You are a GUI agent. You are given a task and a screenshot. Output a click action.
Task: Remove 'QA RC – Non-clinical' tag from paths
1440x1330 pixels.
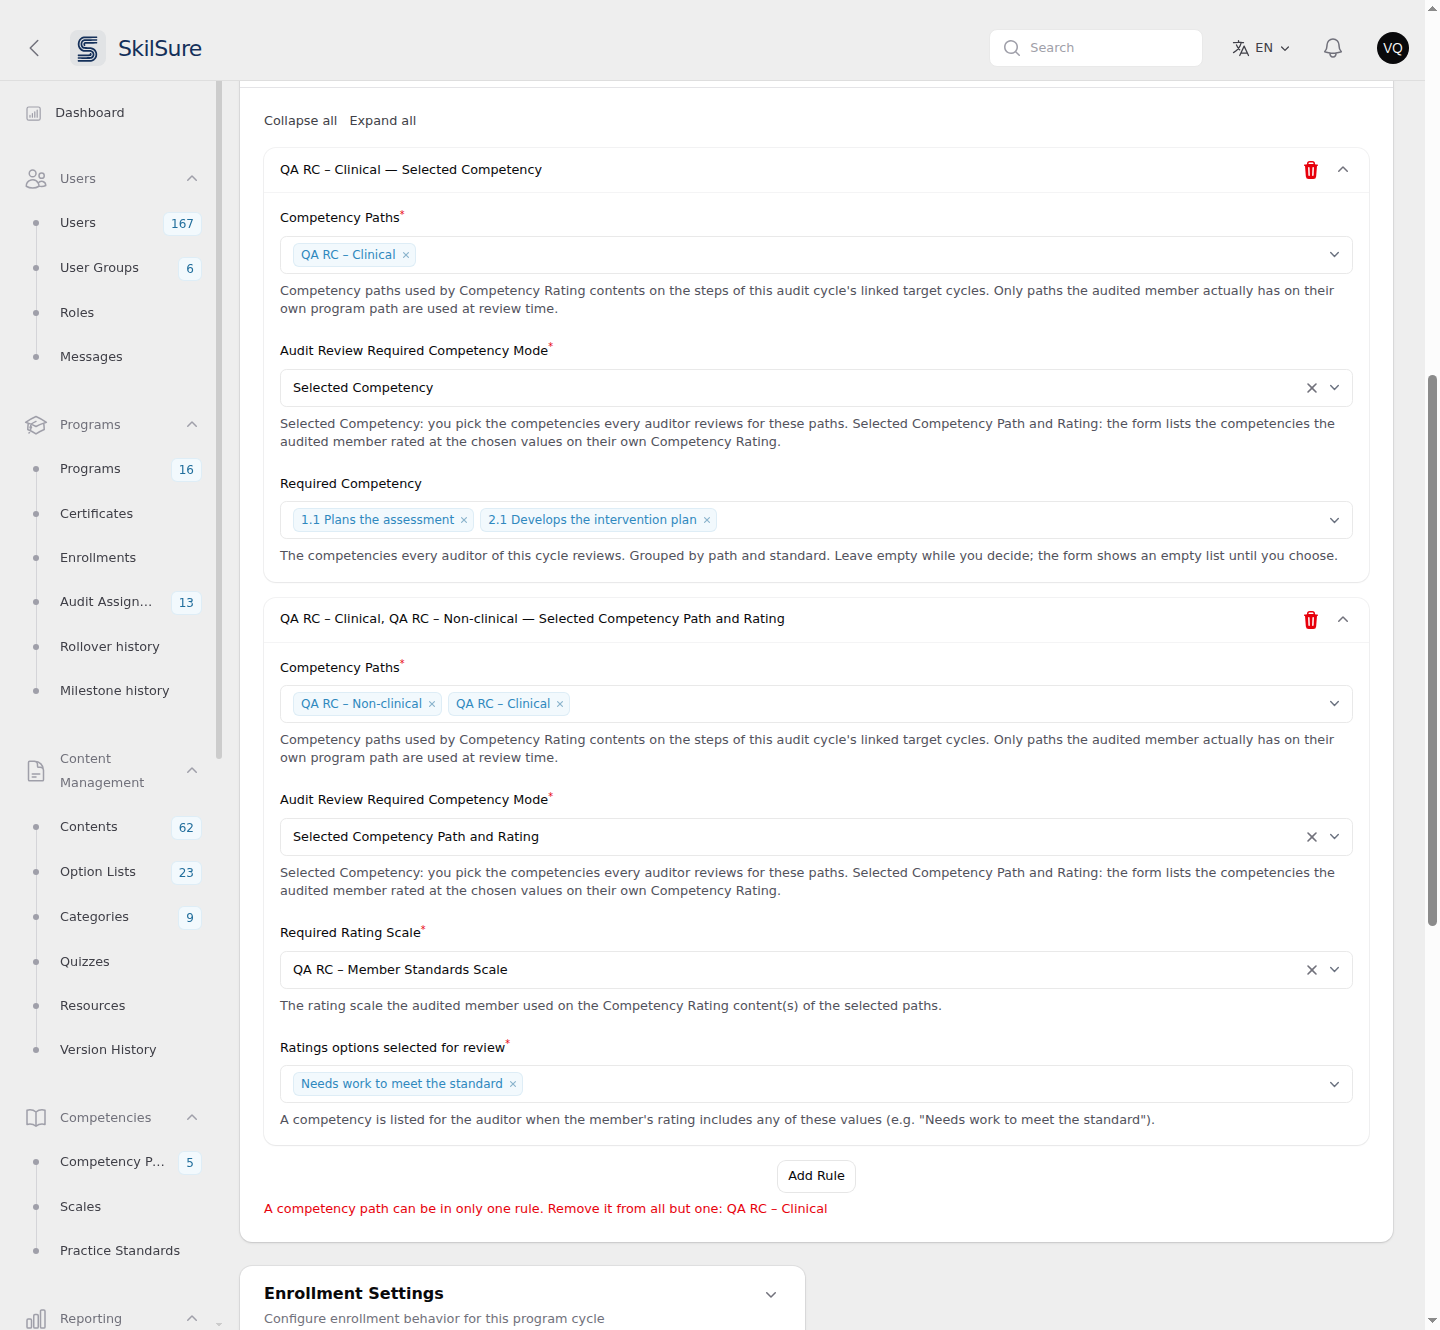[432, 704]
